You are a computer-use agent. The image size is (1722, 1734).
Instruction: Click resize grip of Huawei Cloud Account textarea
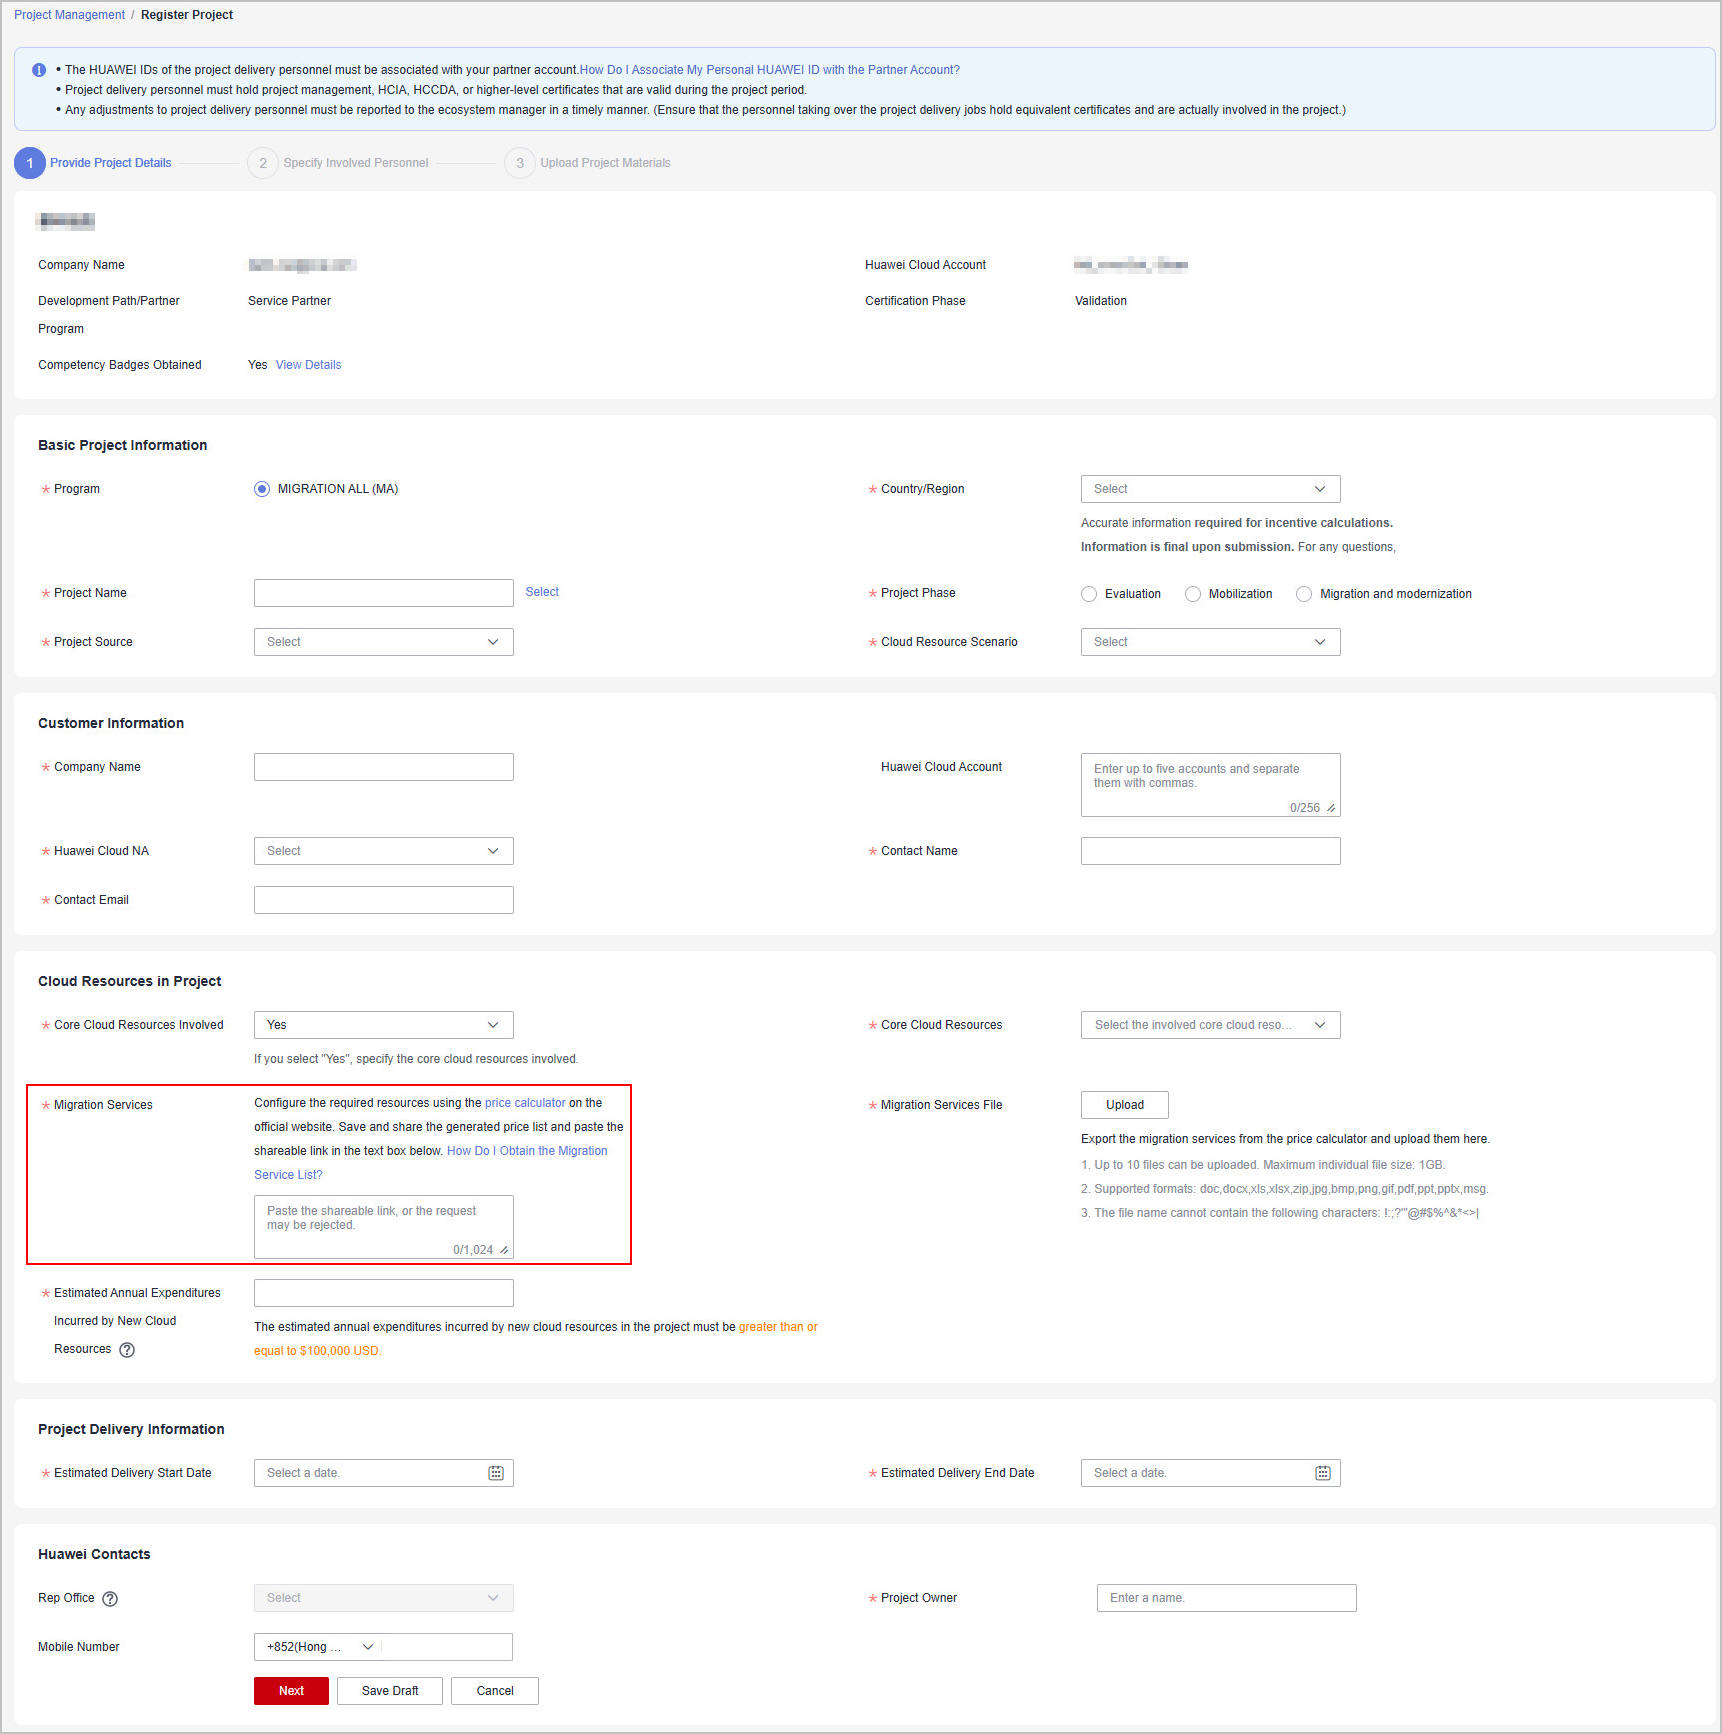tap(1331, 808)
